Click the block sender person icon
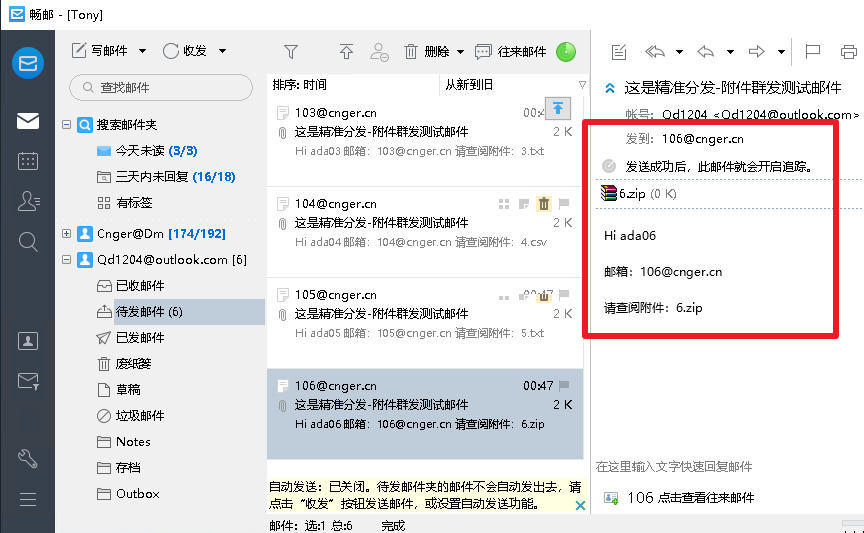 [379, 52]
